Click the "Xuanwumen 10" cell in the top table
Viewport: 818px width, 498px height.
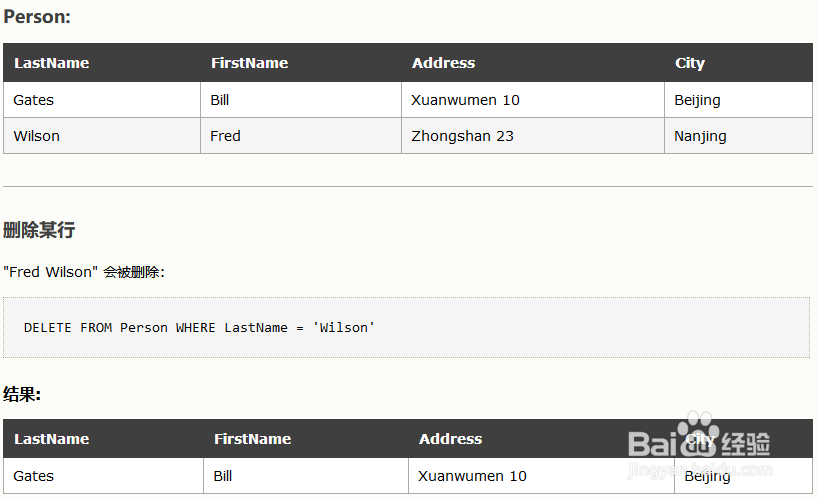pos(465,100)
